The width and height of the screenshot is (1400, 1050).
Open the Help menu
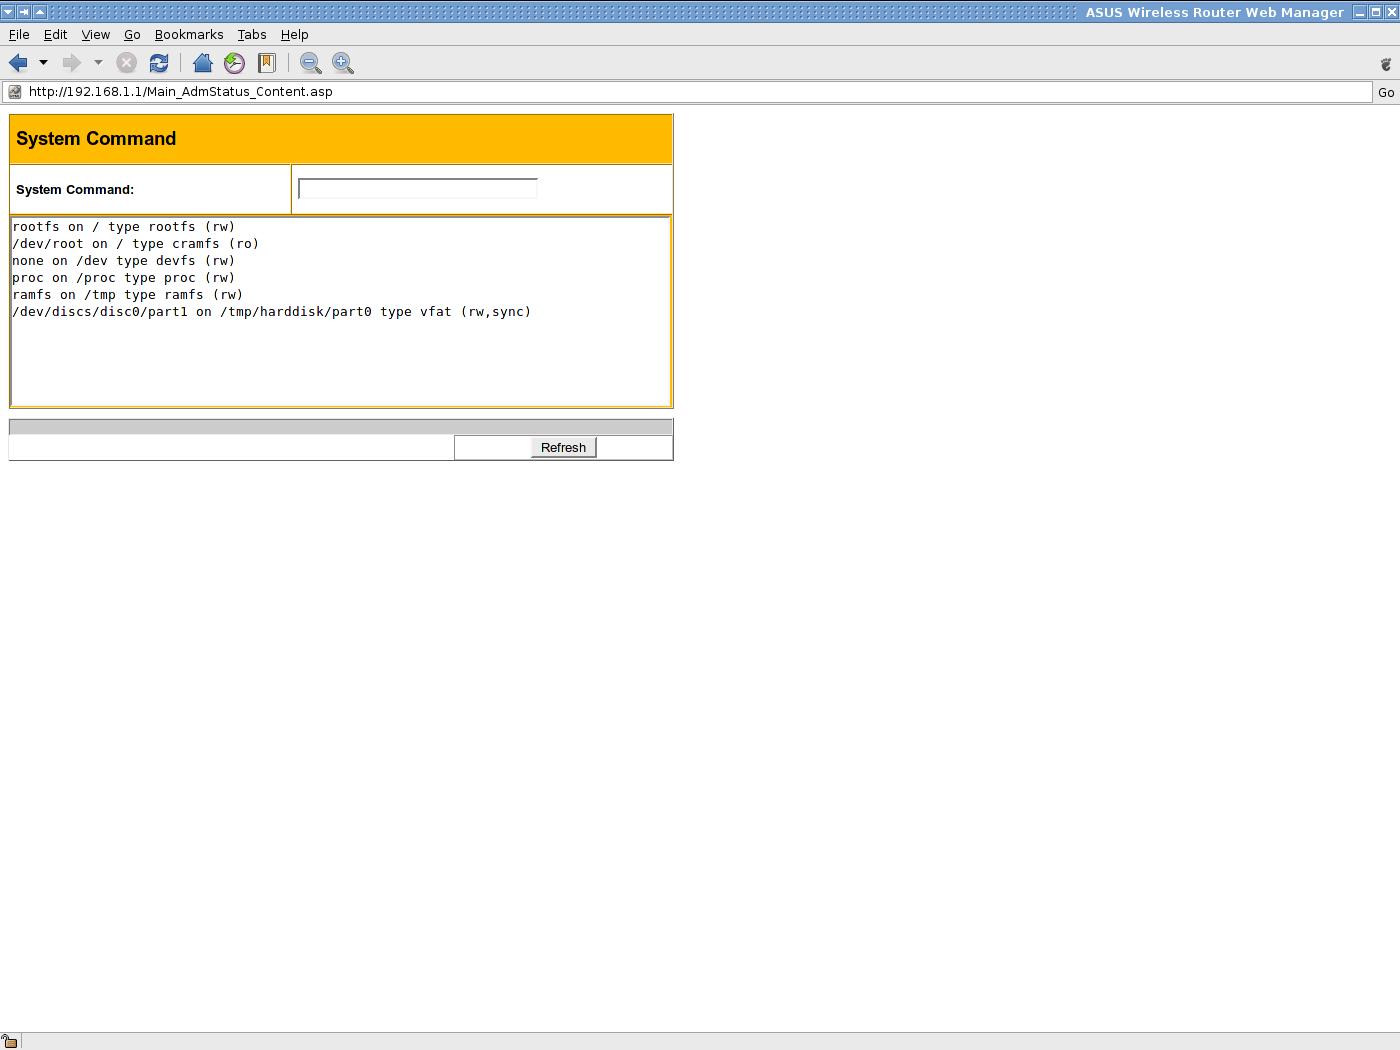294,35
